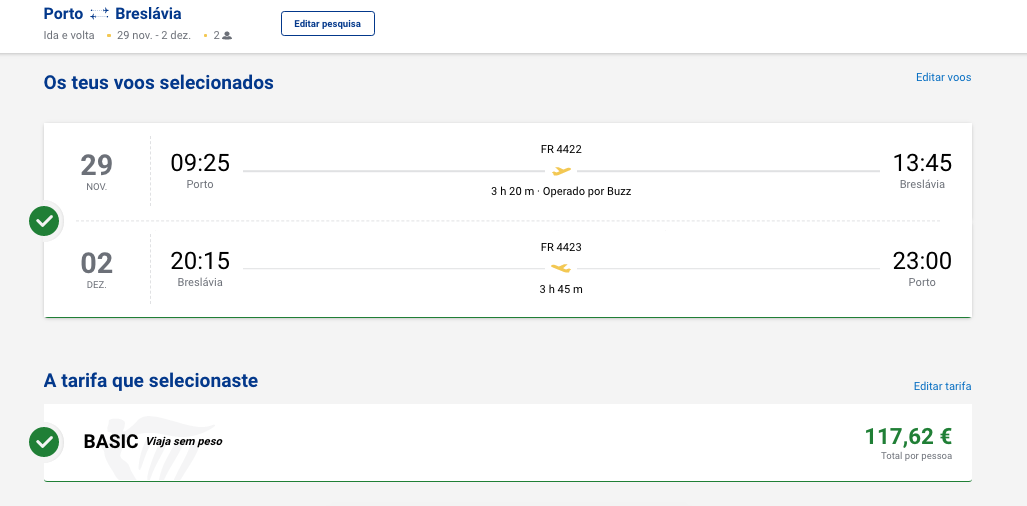
Task: Click the 09:25 Porto departure time
Action: point(200,163)
